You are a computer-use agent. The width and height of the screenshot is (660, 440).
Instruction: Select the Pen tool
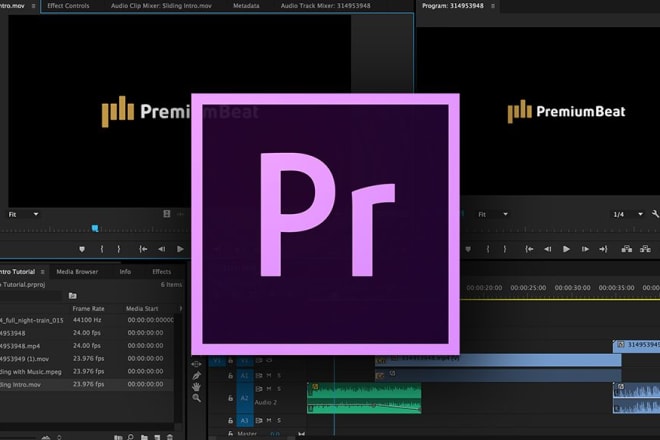(x=197, y=375)
